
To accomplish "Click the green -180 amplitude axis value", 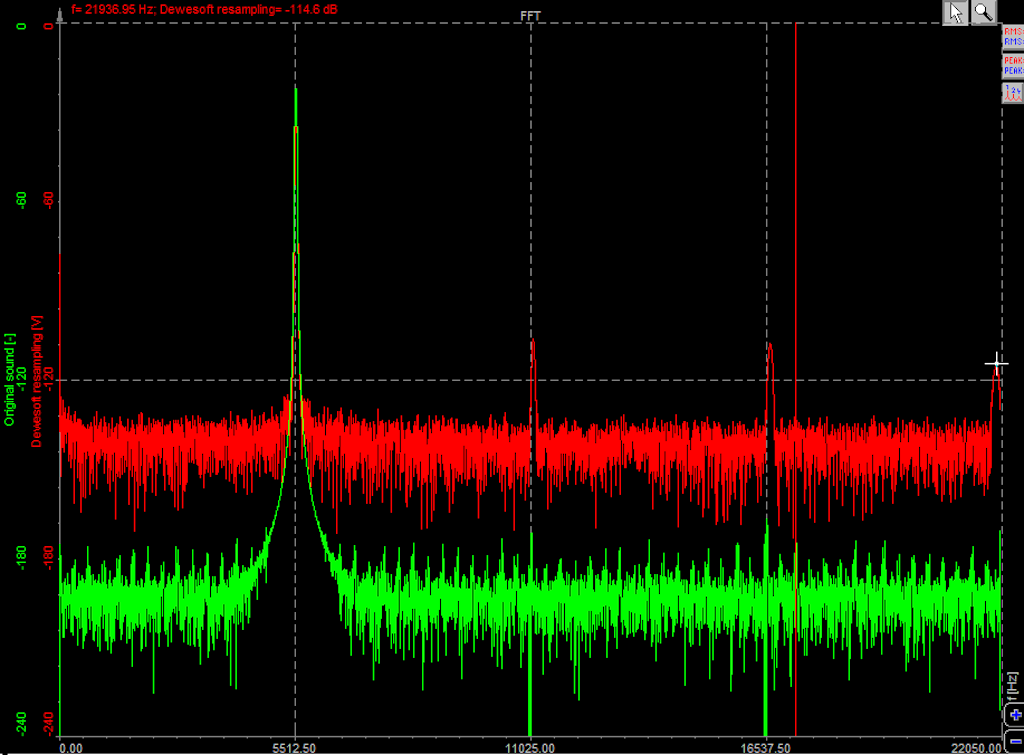I will click(22, 557).
